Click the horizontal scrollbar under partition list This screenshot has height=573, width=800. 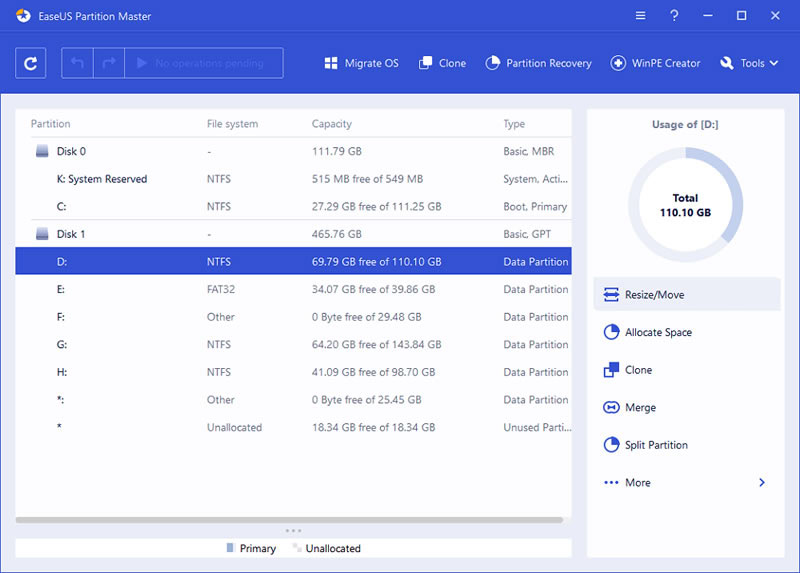[x=289, y=520]
